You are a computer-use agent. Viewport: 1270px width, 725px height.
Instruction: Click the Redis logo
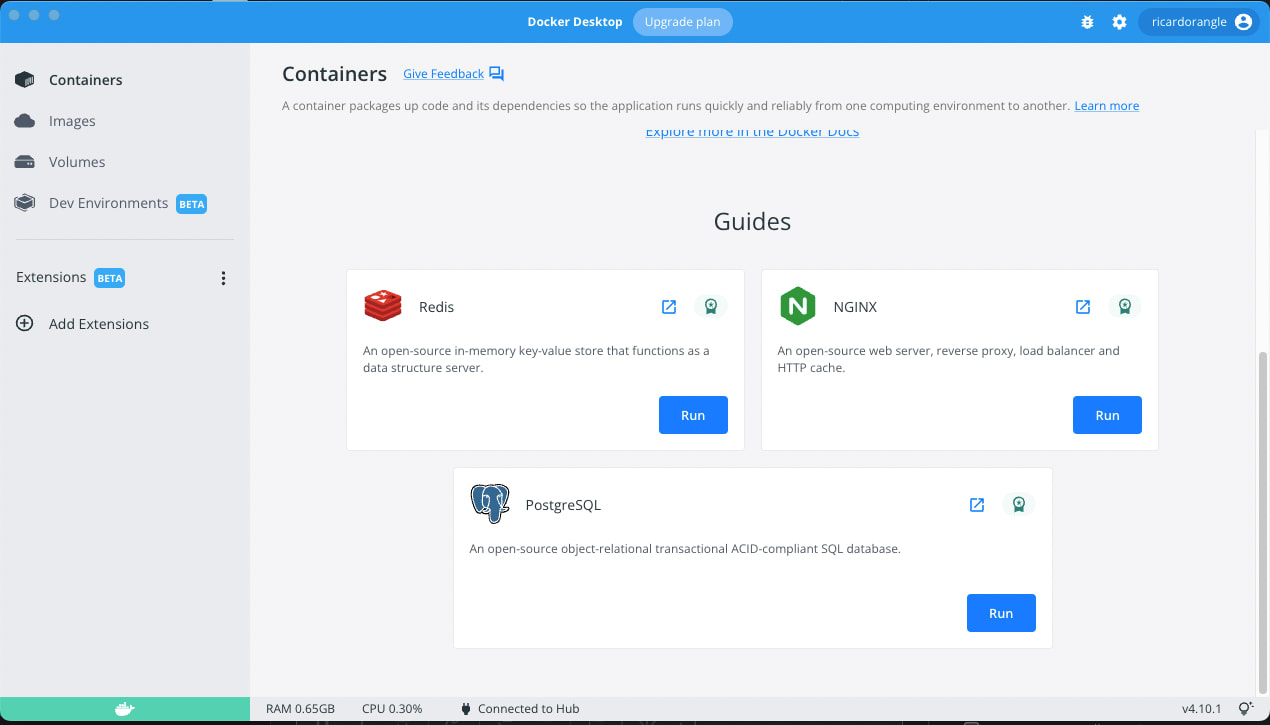[383, 306]
